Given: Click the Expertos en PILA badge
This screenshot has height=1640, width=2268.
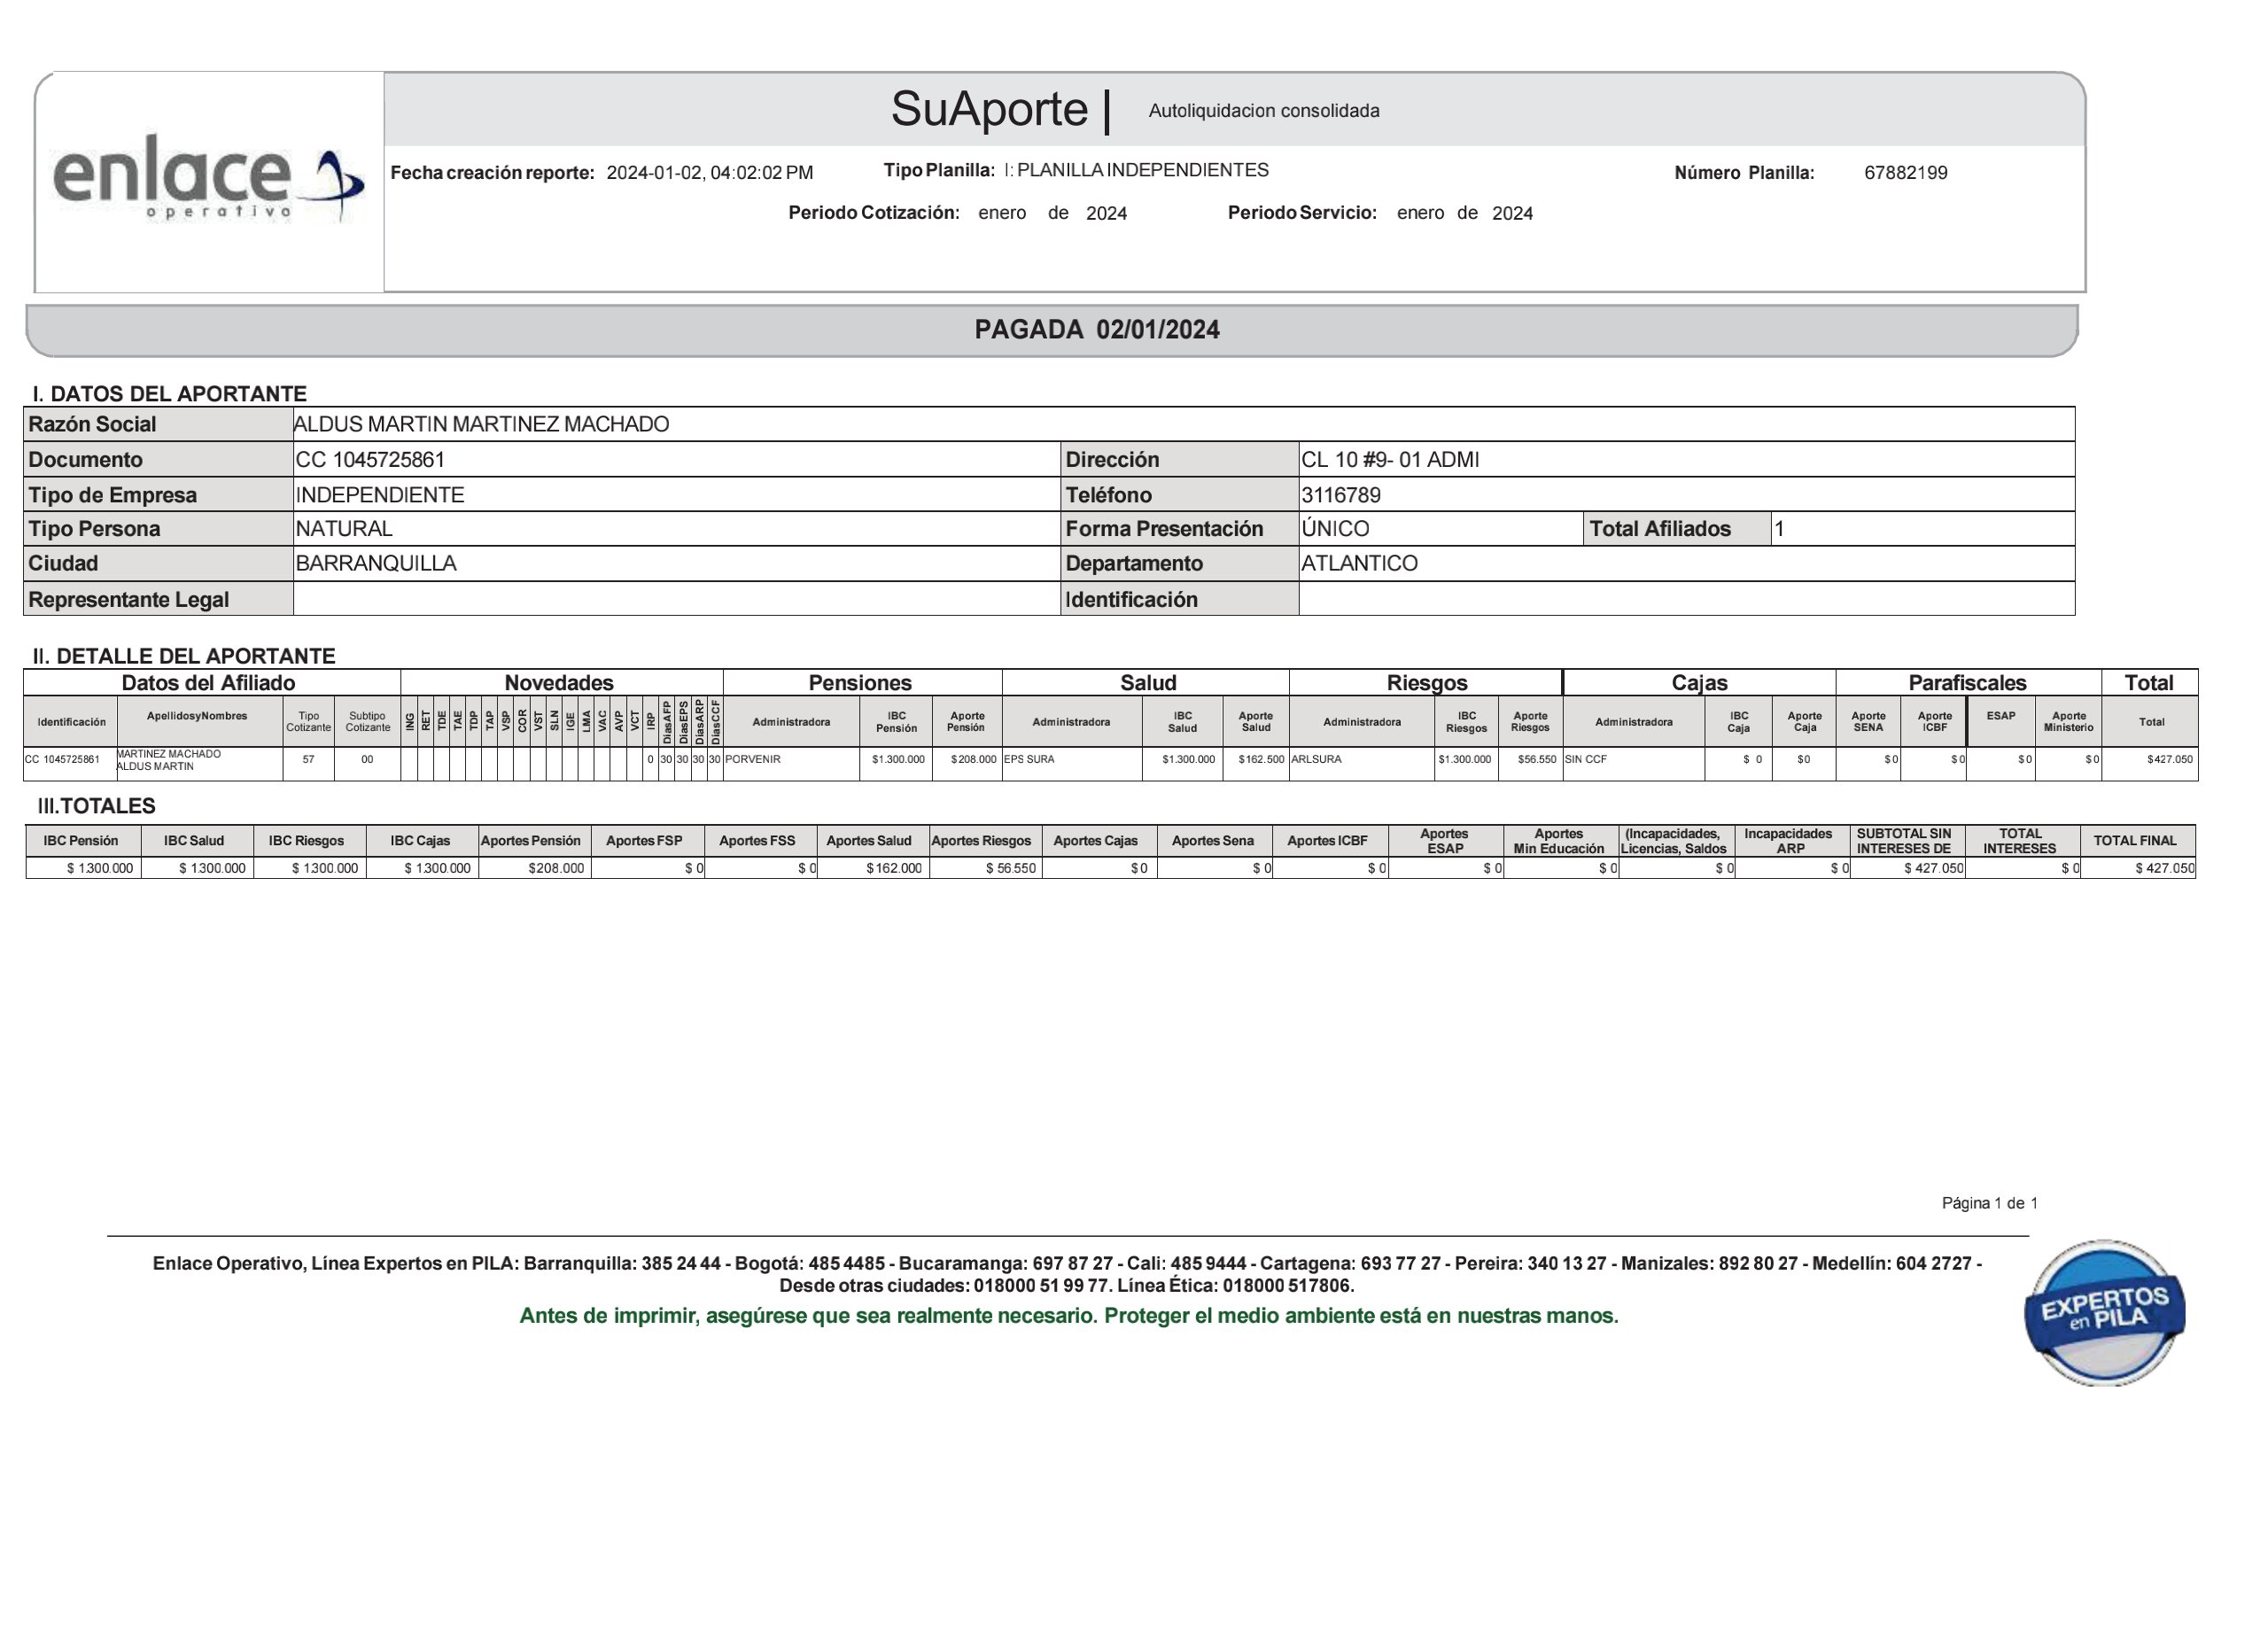Looking at the screenshot, I should (x=2104, y=1313).
